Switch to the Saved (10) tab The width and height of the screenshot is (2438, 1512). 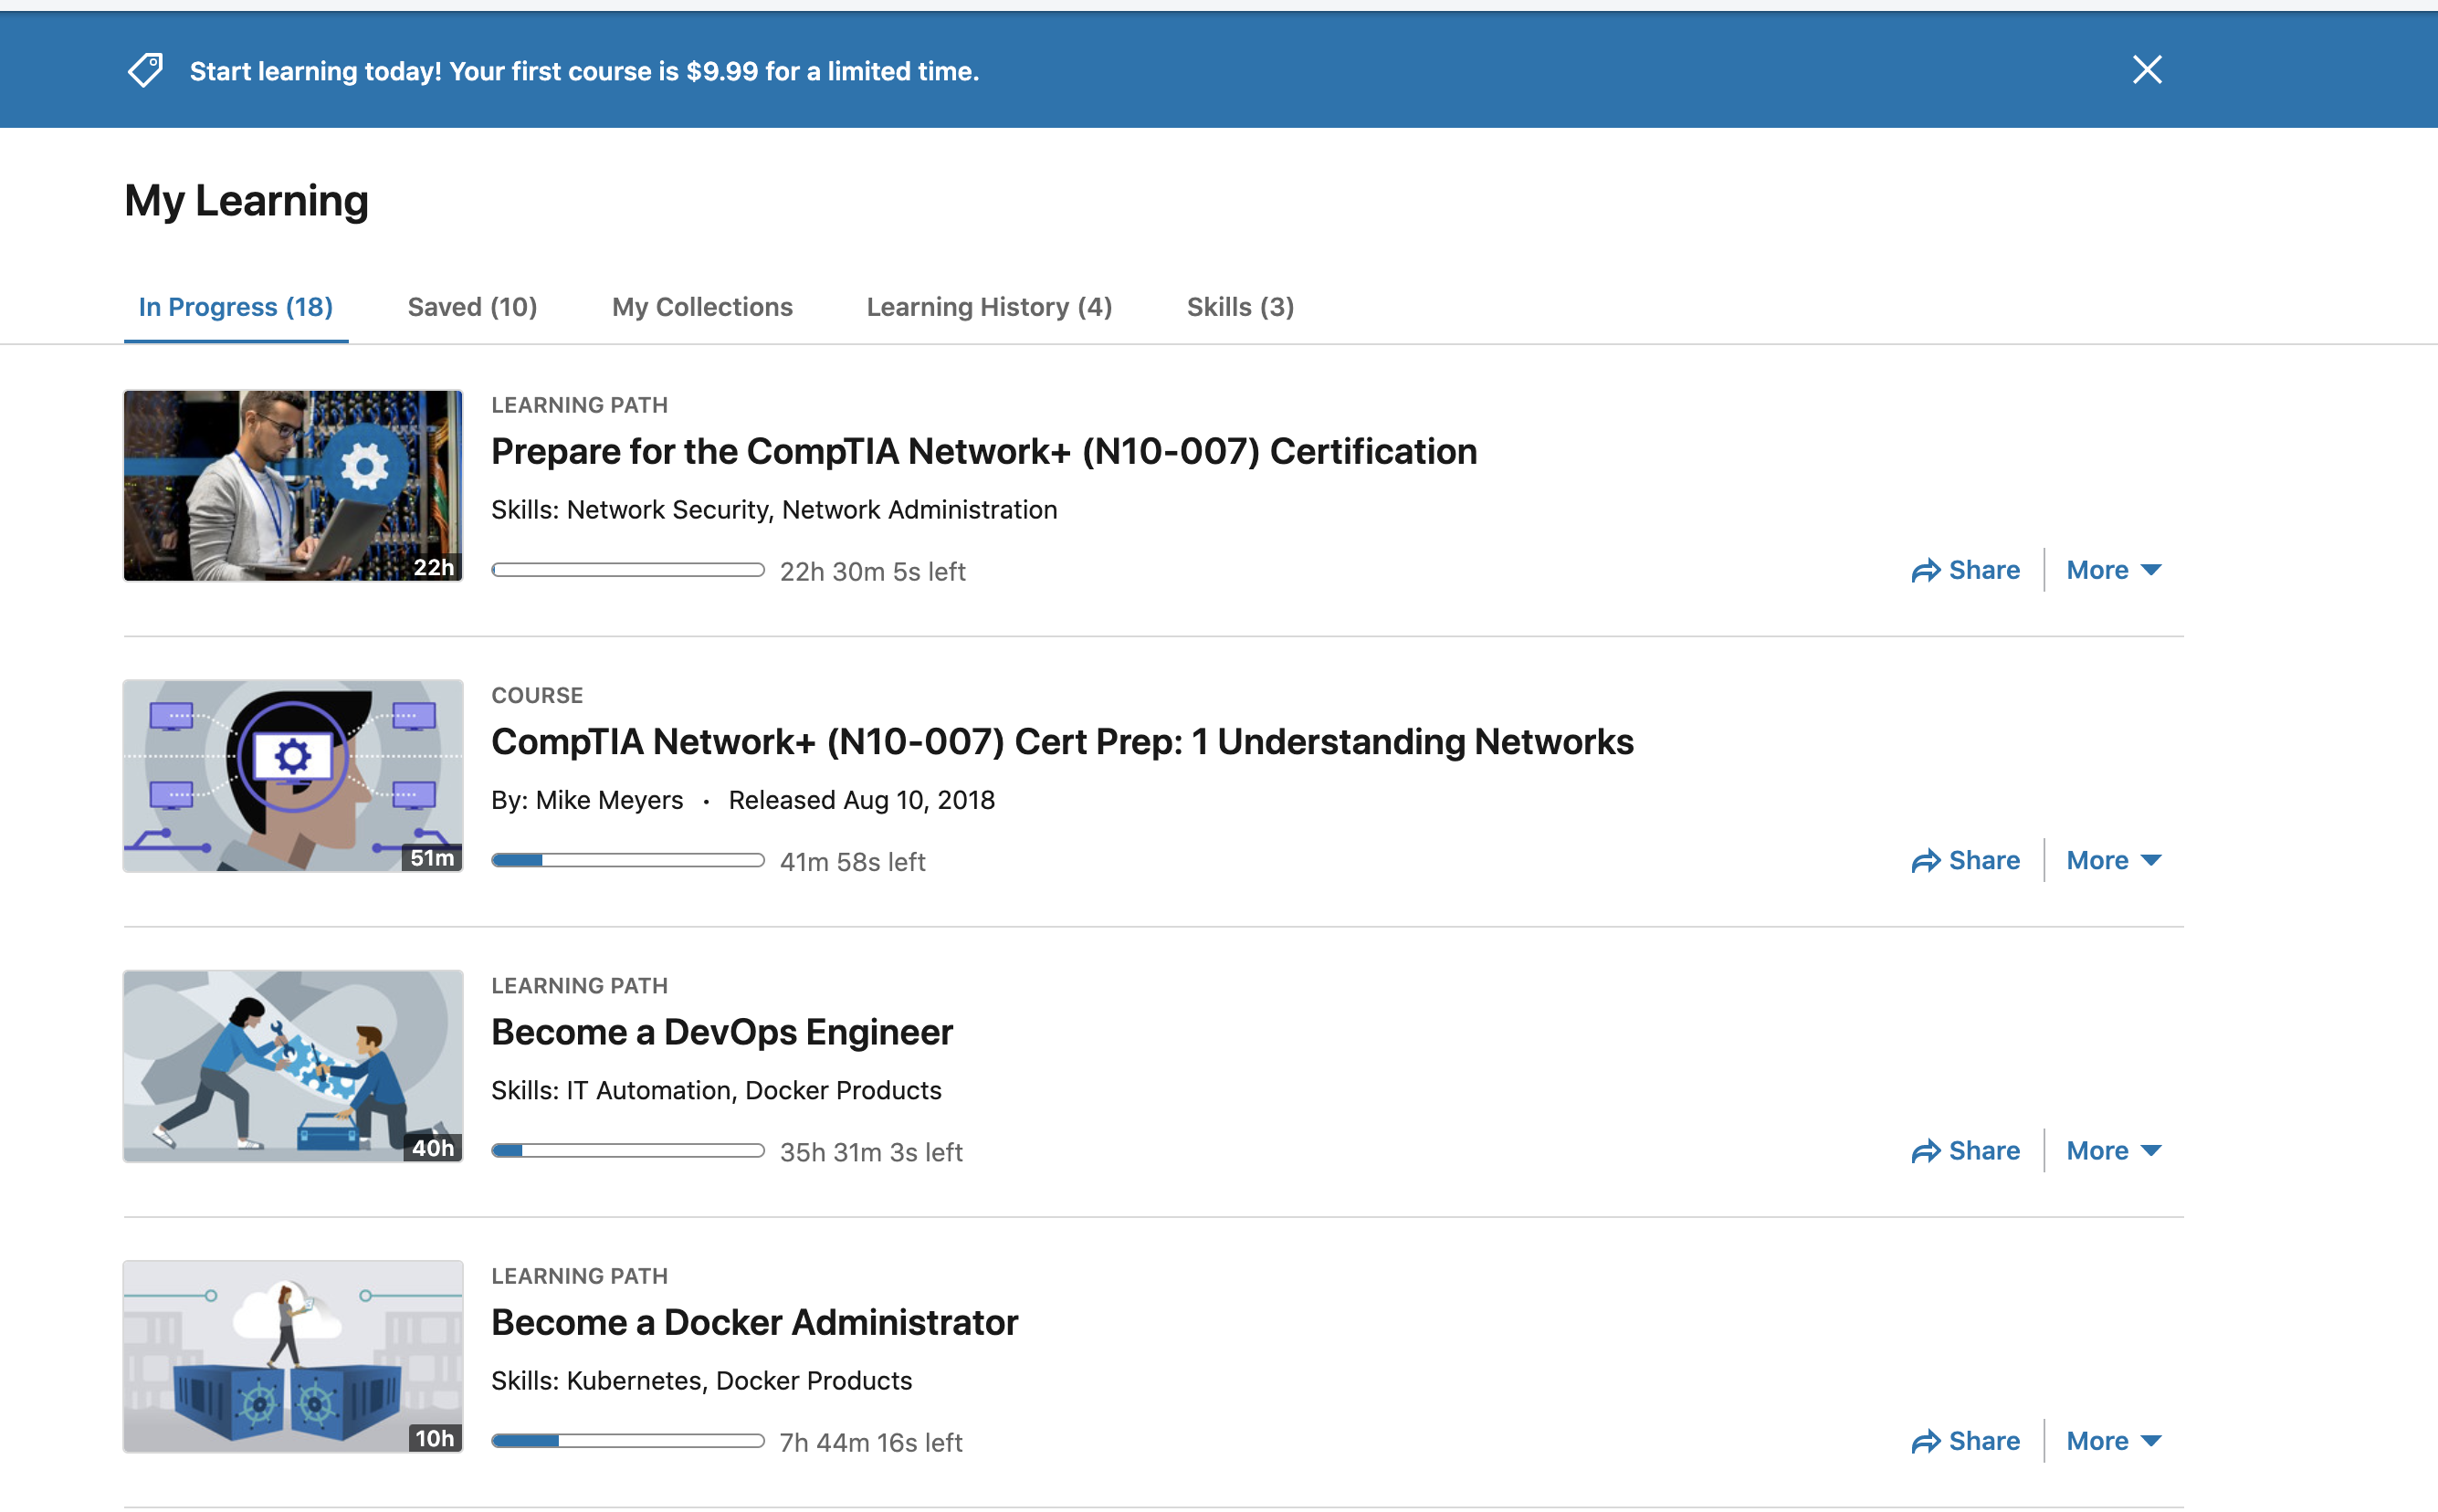(472, 307)
